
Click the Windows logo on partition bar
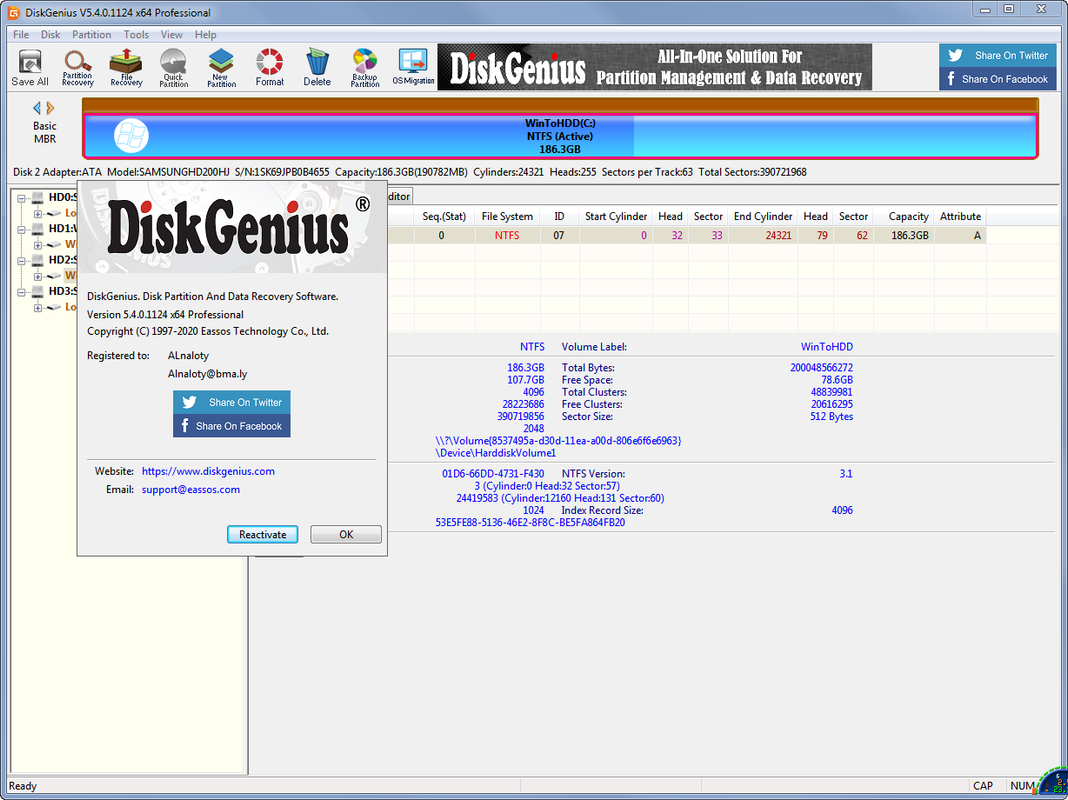(x=131, y=135)
